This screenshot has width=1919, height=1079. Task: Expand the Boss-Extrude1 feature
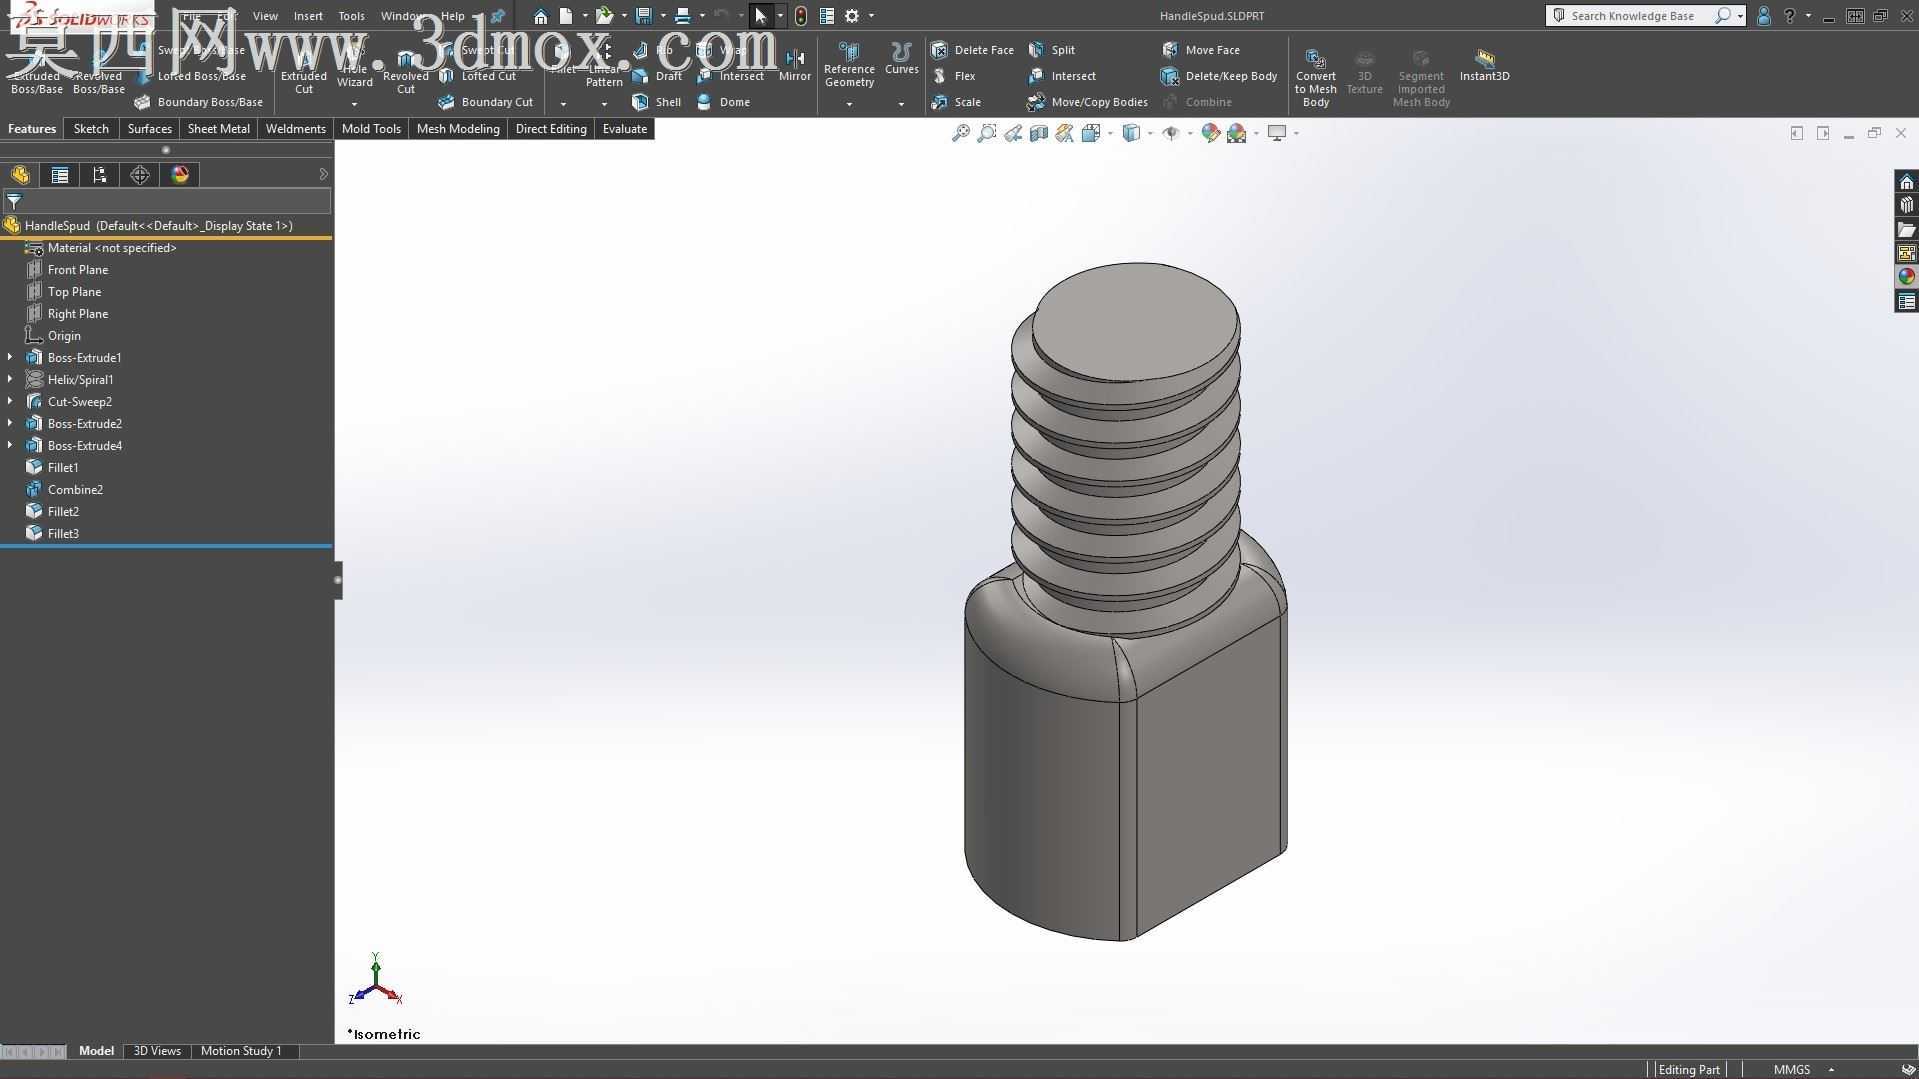(x=10, y=357)
